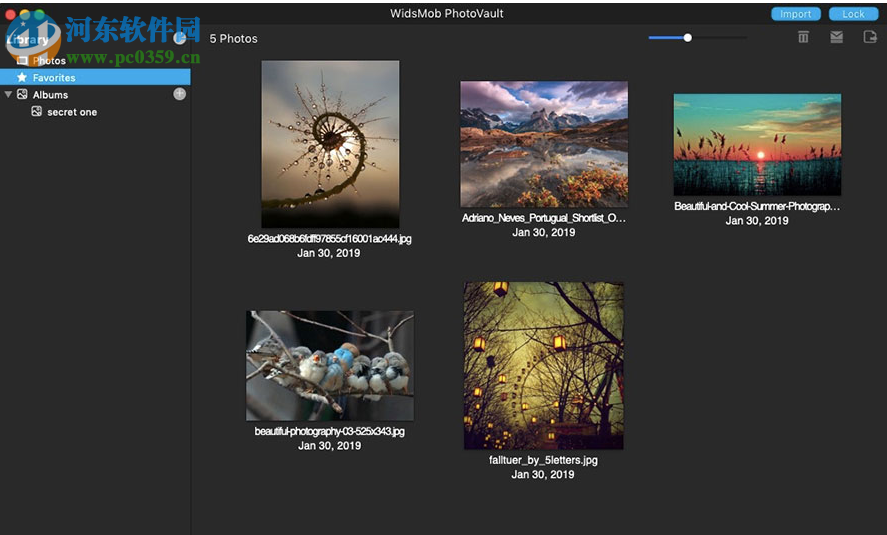The width and height of the screenshot is (887, 535).
Task: Open Photos in the Library sidebar
Action: click(49, 61)
